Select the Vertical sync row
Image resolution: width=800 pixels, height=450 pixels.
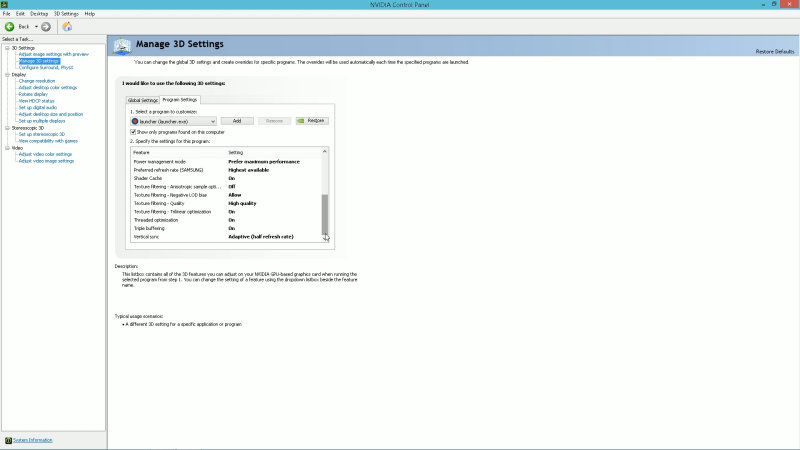(x=226, y=237)
